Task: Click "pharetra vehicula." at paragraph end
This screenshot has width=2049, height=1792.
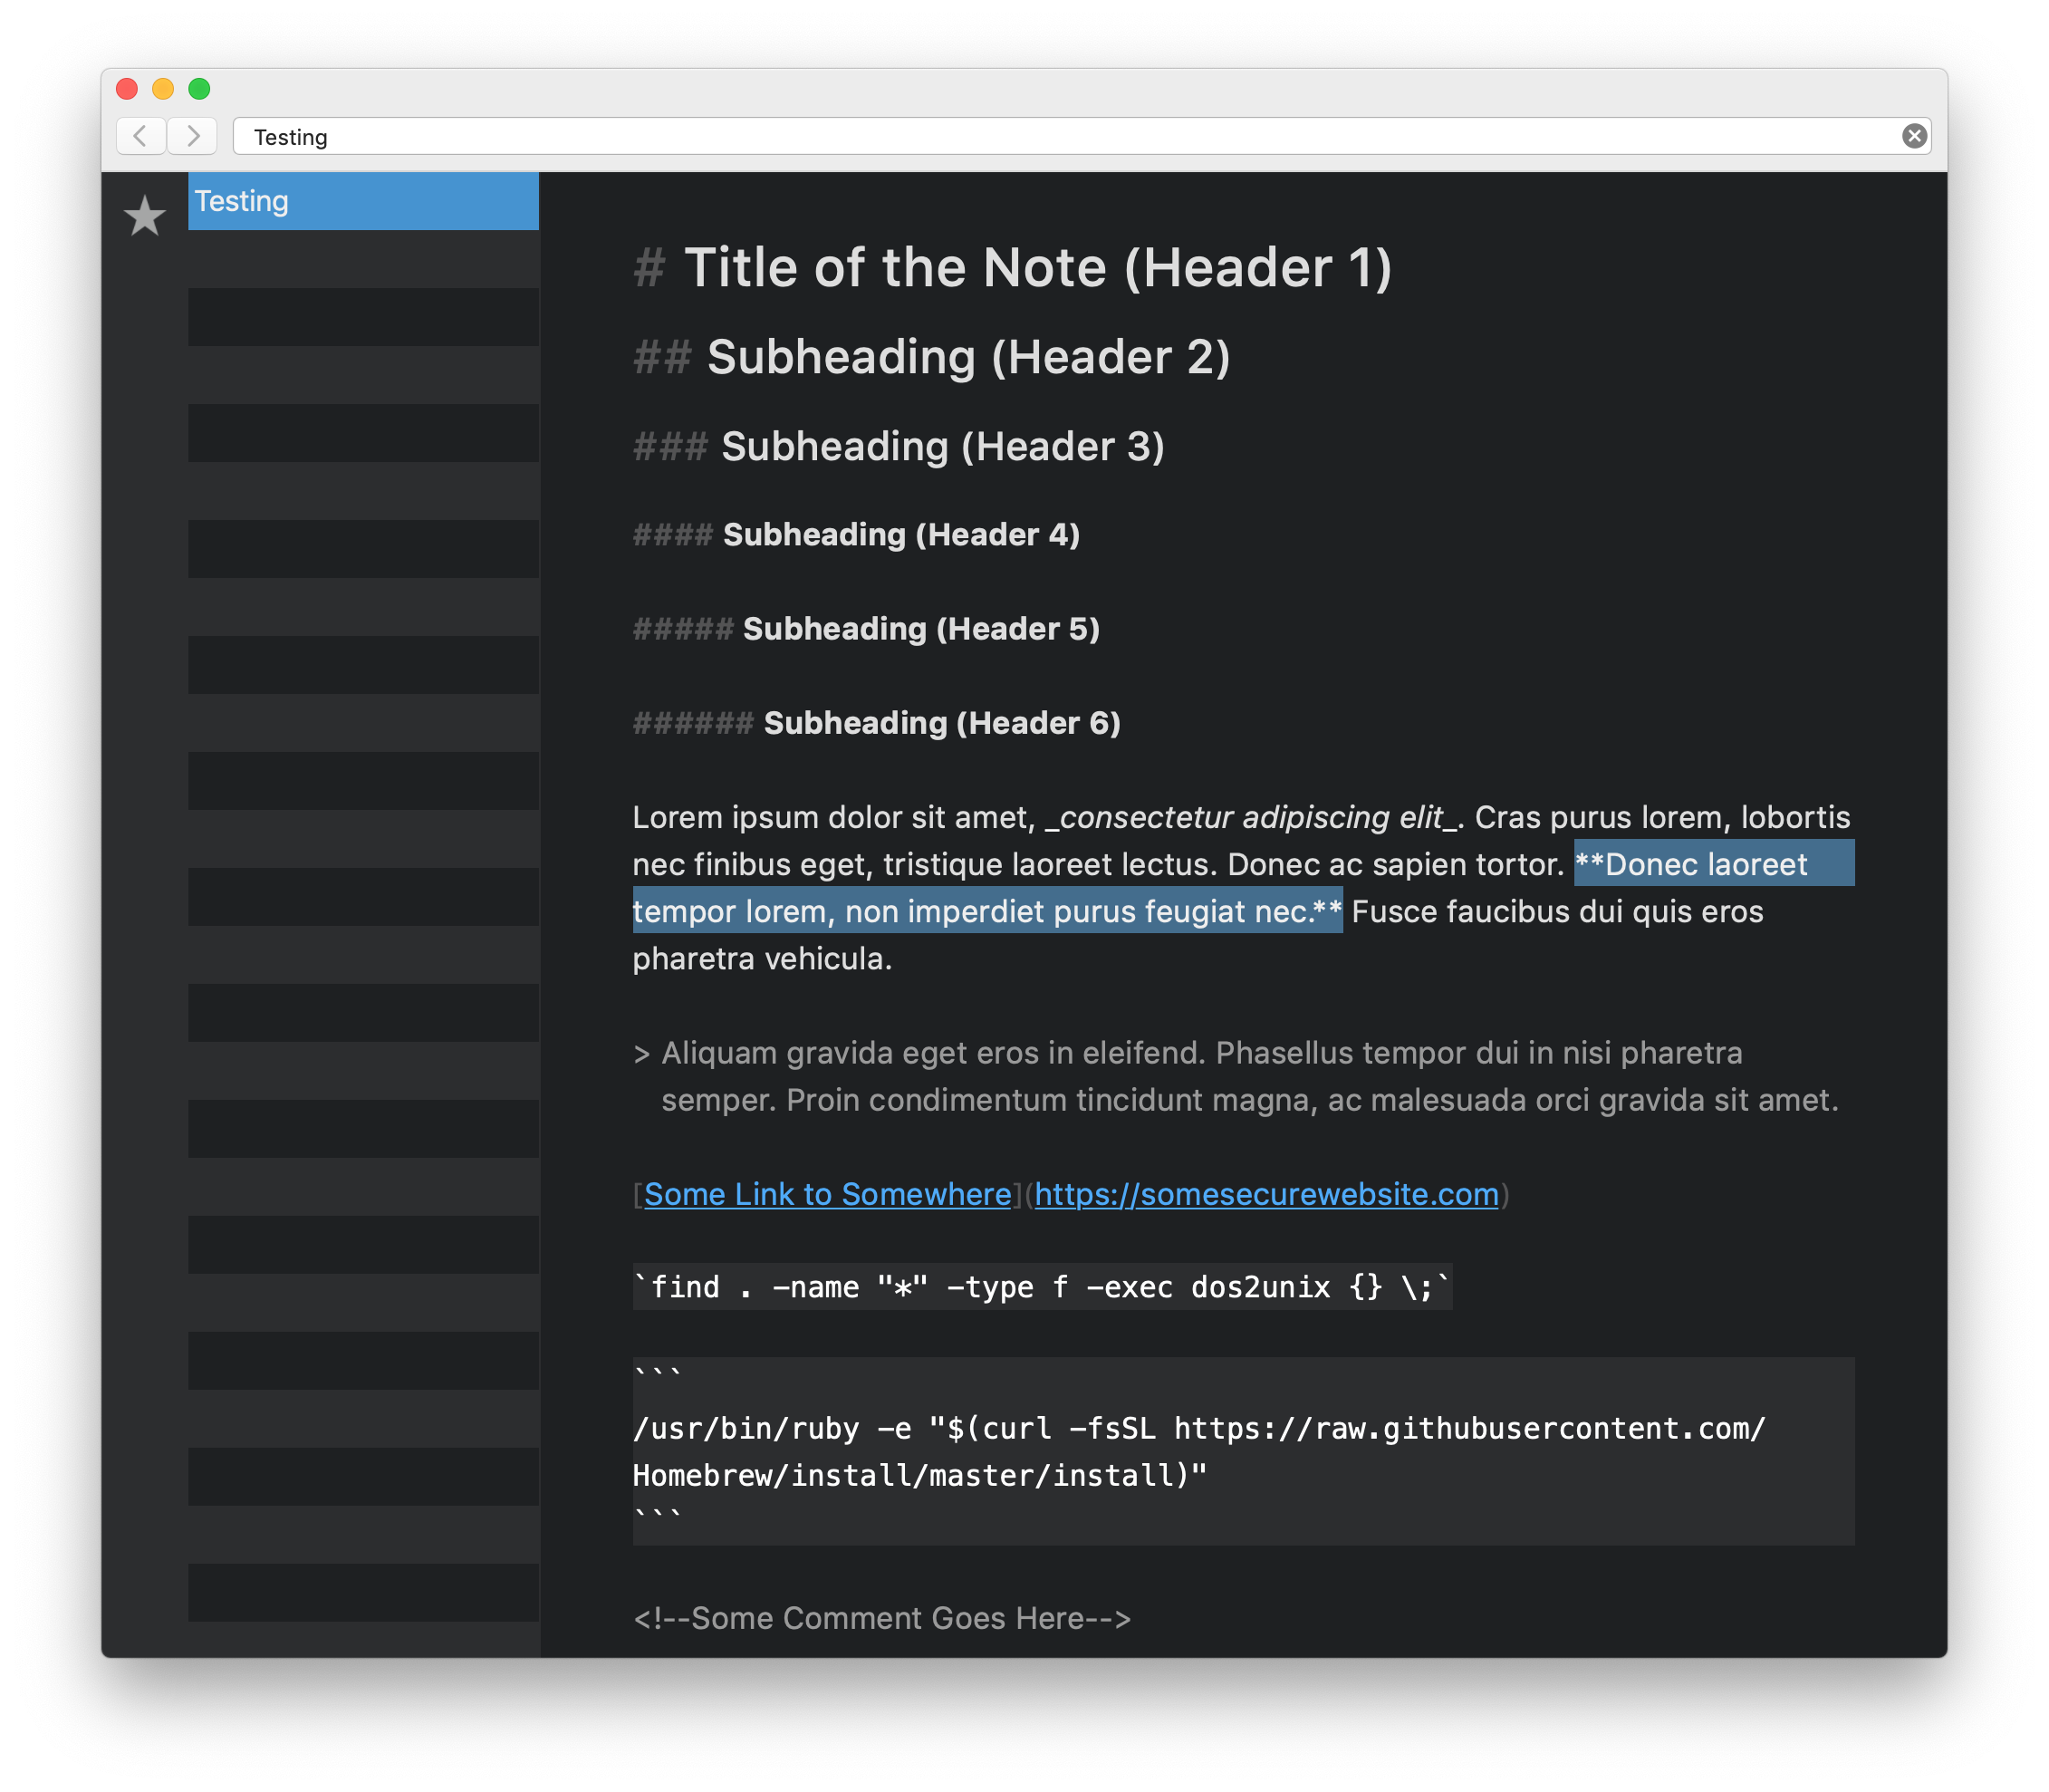Action: tap(762, 959)
